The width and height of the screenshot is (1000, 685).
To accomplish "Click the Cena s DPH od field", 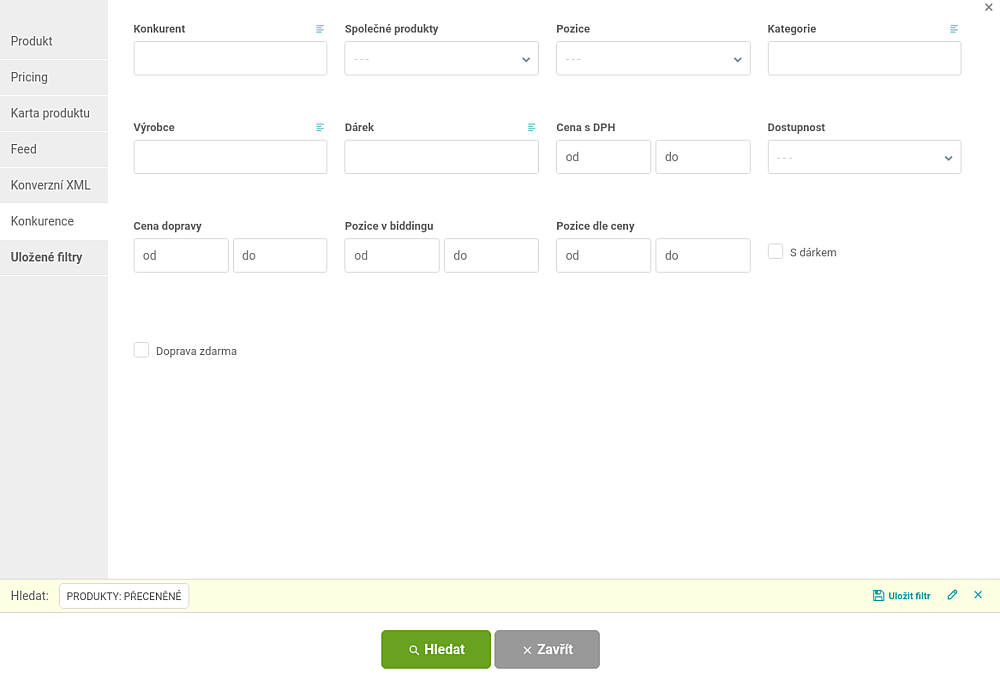I will coord(603,157).
